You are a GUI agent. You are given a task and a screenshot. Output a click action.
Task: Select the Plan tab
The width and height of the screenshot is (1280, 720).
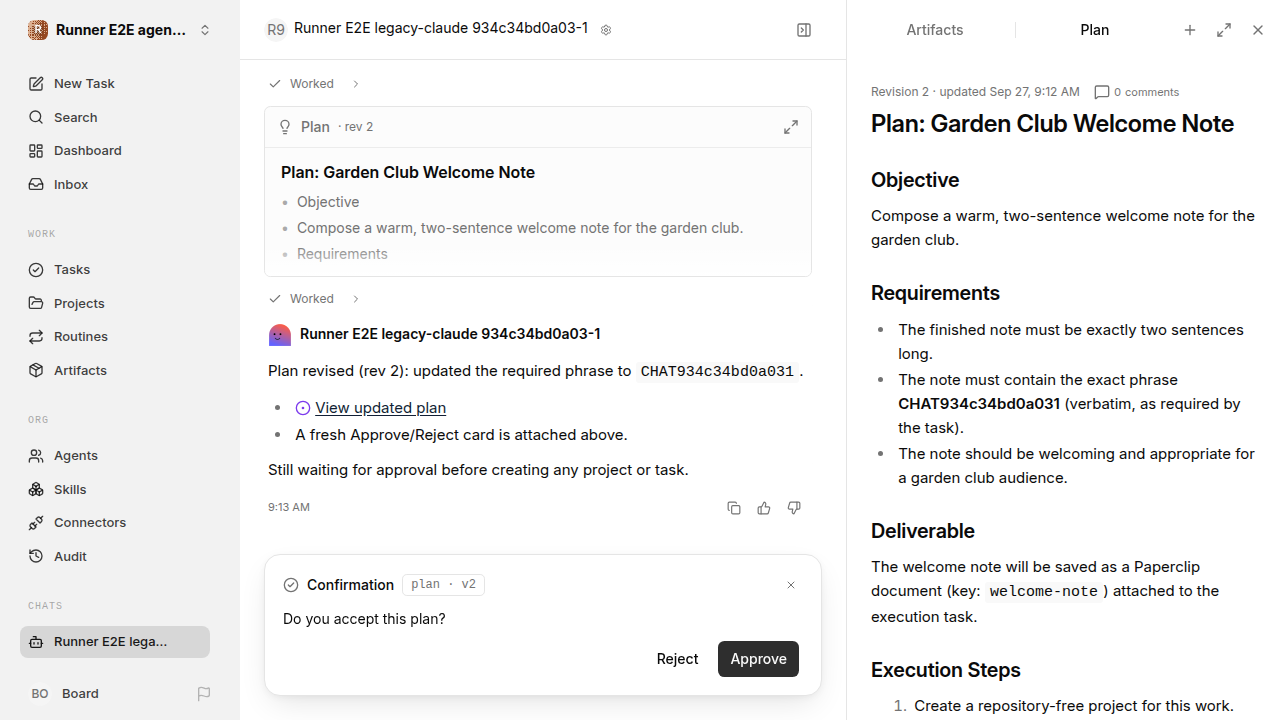[1095, 30]
